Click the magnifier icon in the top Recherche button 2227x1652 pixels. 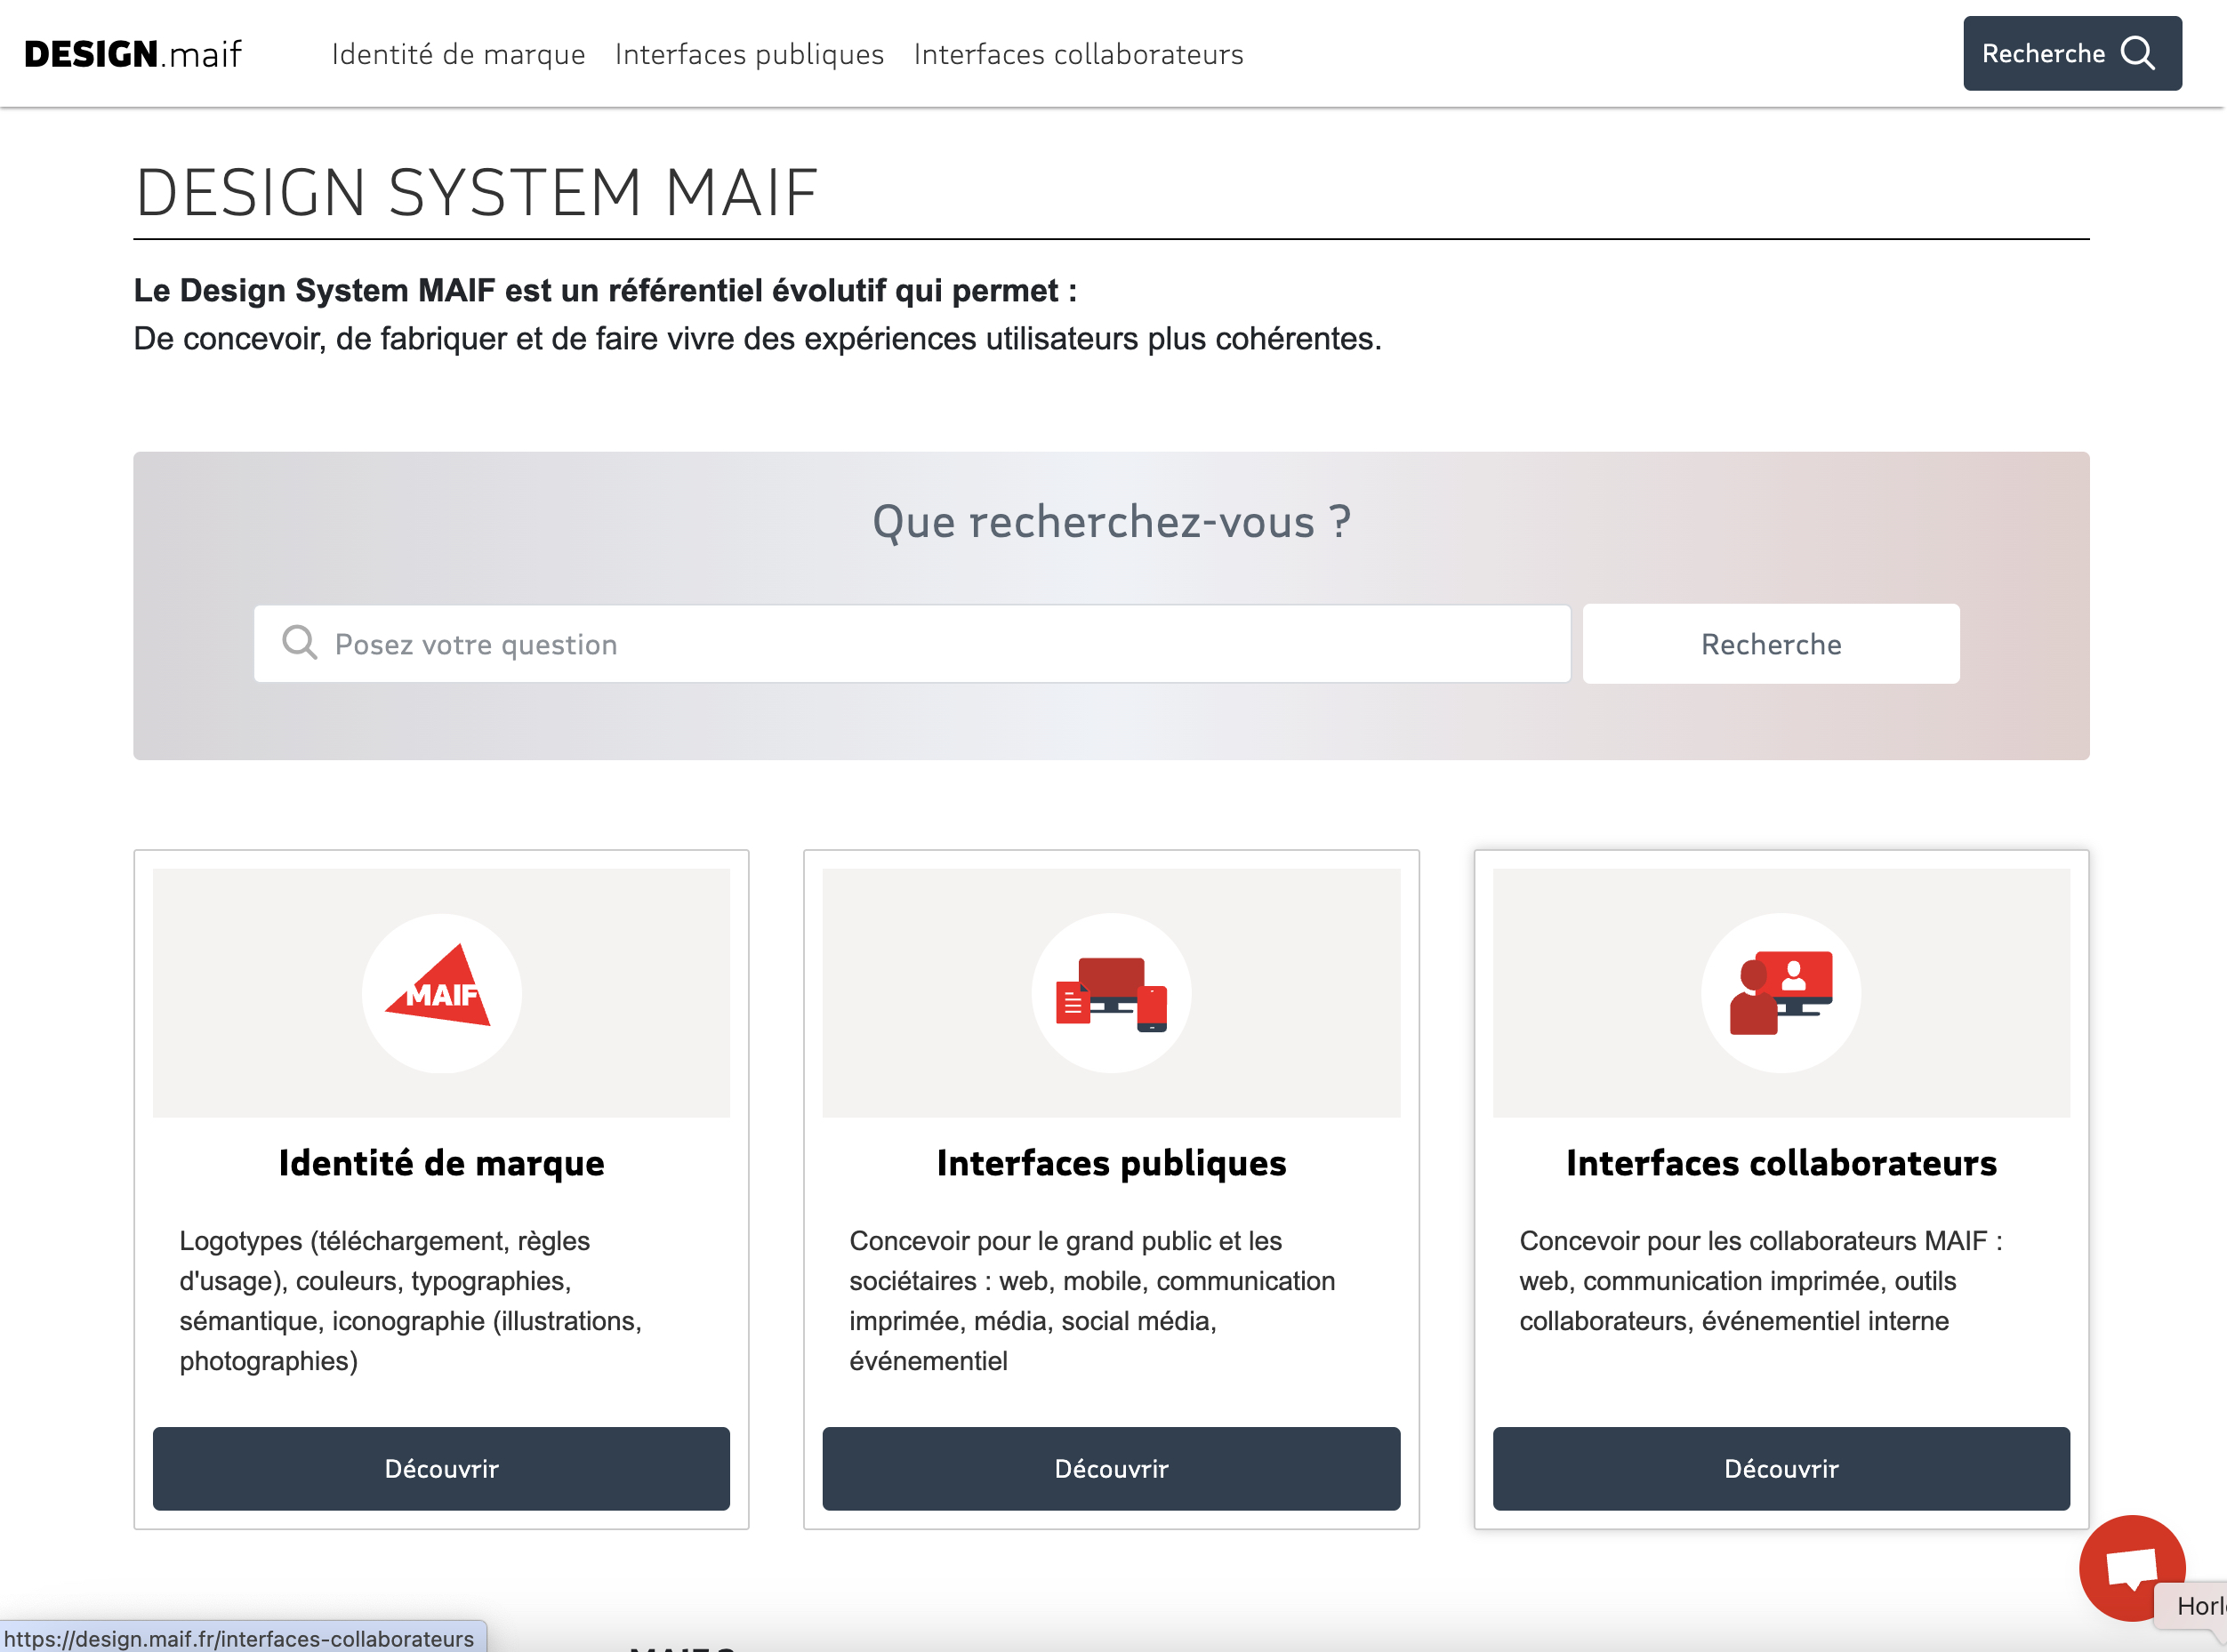pos(2138,53)
